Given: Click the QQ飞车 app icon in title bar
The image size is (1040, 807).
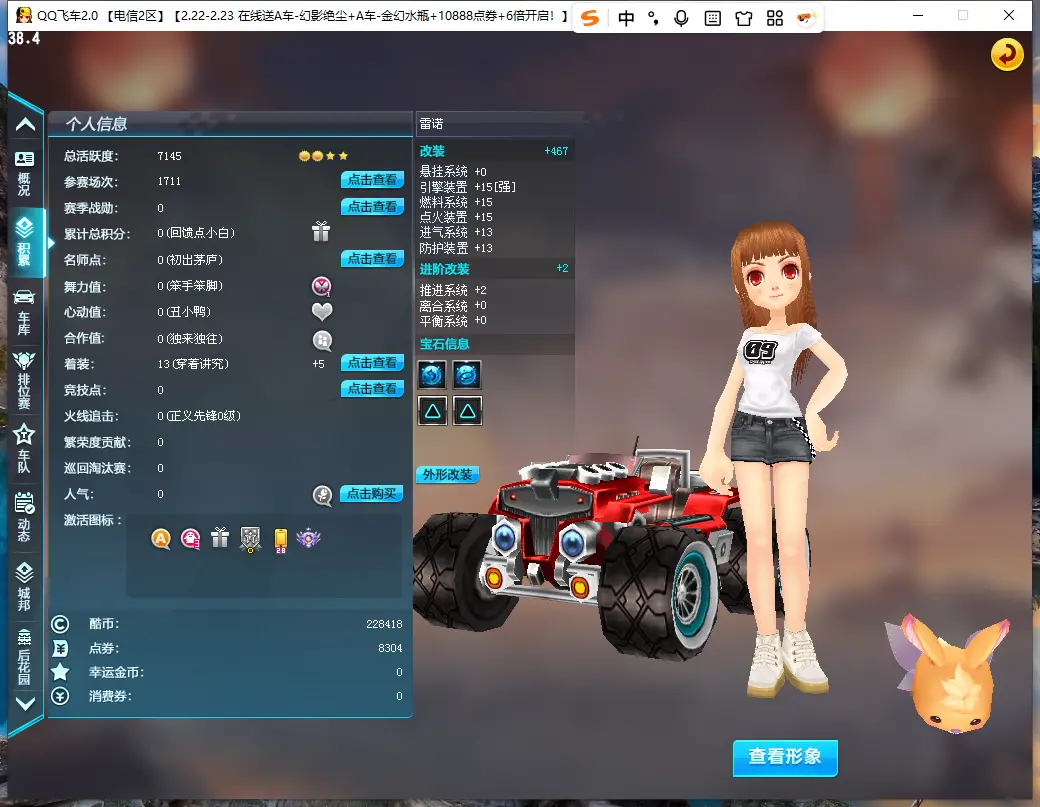Looking at the screenshot, I should pyautogui.click(x=24, y=15).
